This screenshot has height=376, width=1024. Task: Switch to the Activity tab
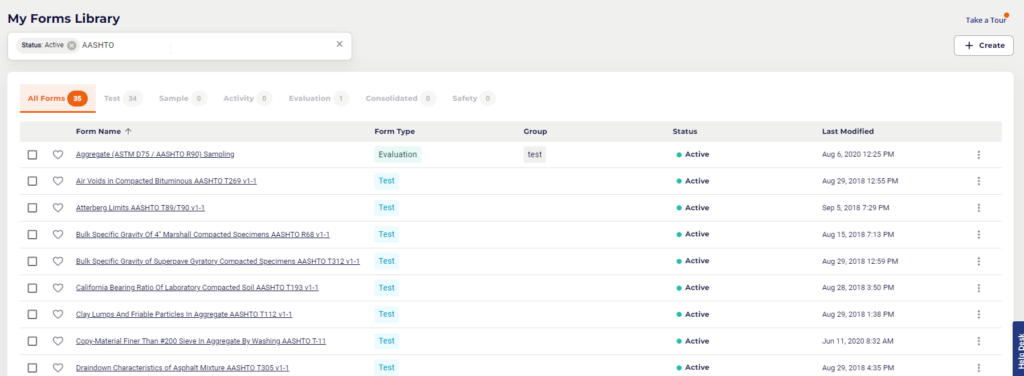(248, 99)
